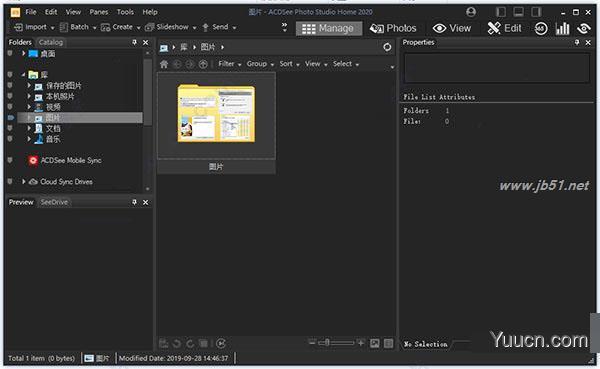
Task: Decrease thumbnail size with minus icon
Action: tap(312, 343)
